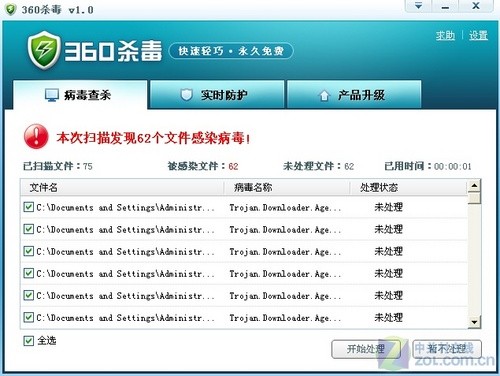The image size is (500, 376).
Task: Click the 暂不处理 button
Action: click(x=447, y=349)
